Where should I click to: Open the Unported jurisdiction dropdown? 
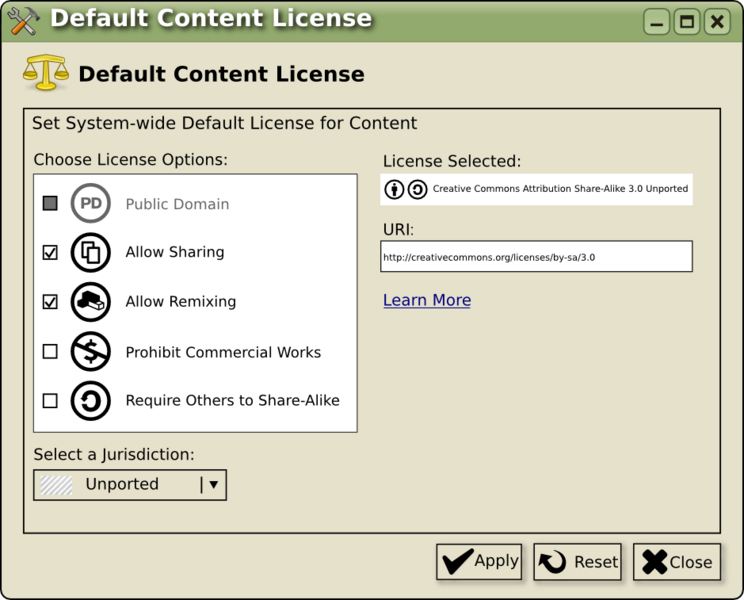130,485
